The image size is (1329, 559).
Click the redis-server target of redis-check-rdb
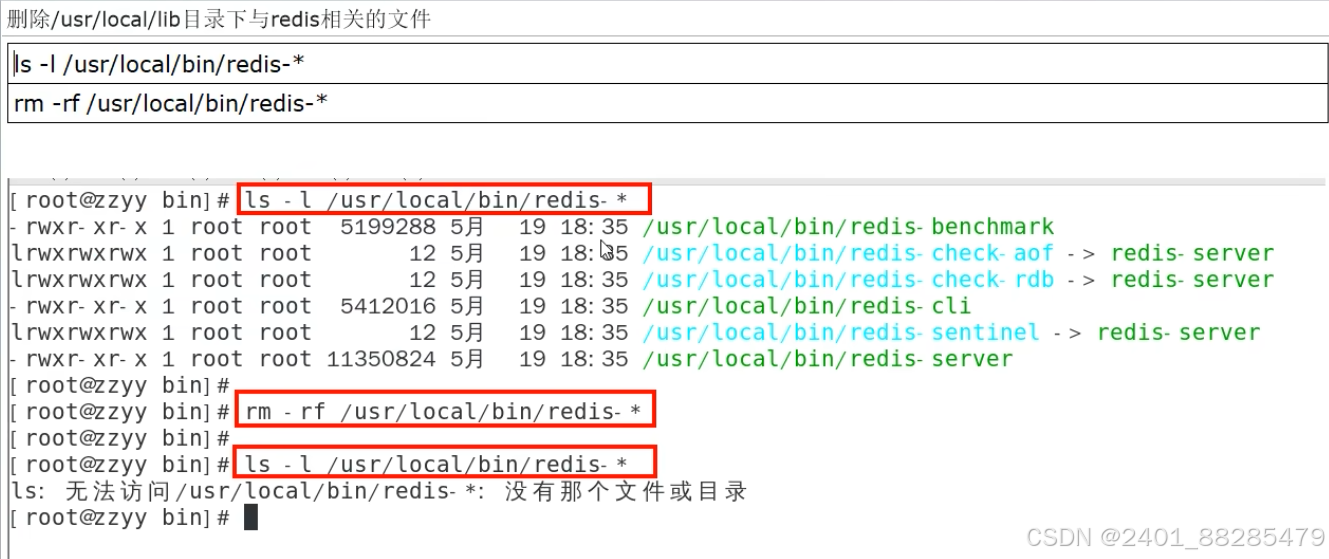coord(1192,279)
